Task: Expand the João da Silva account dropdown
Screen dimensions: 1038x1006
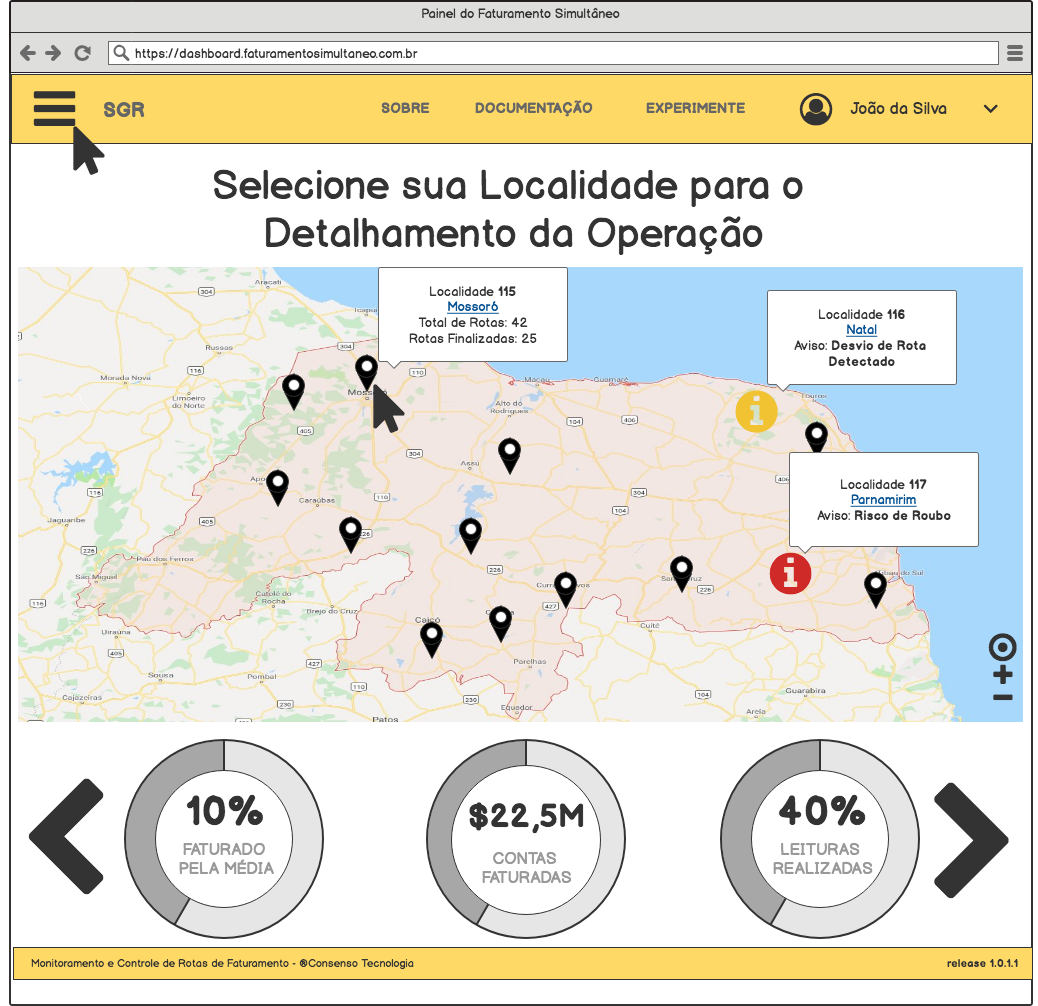Action: (x=991, y=110)
